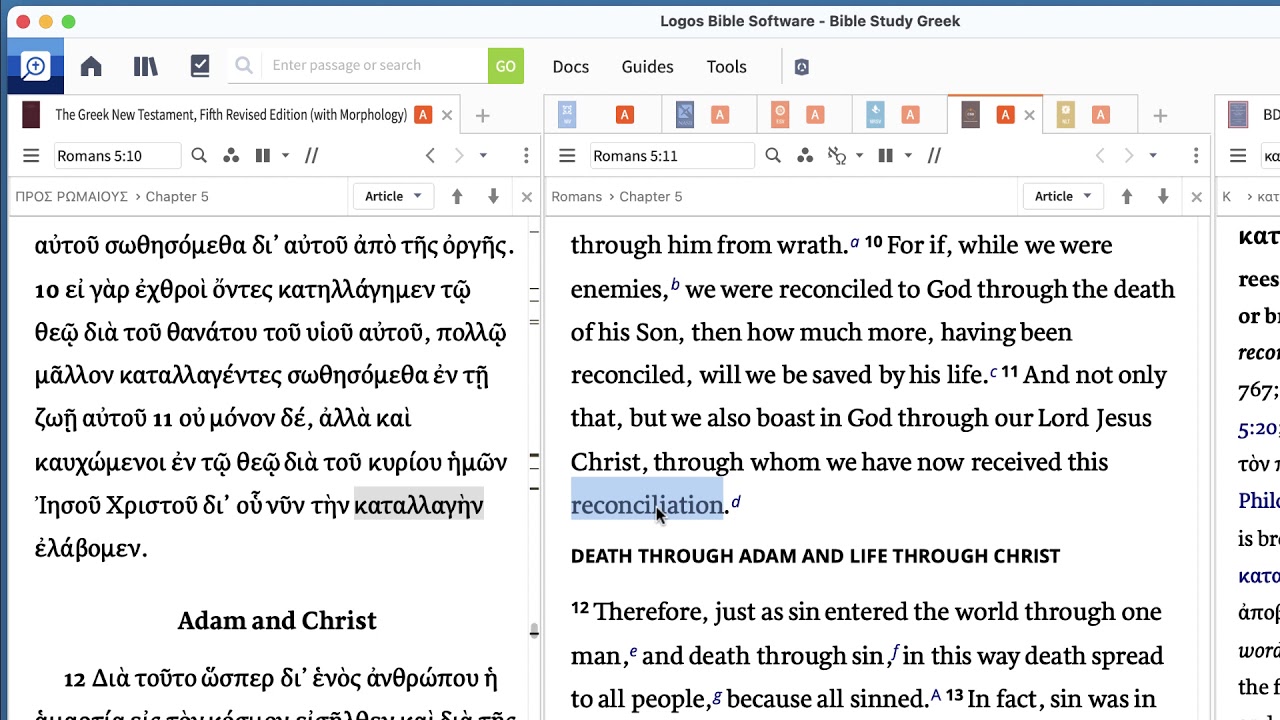Image resolution: width=1280 pixels, height=720 pixels.
Task: Open more options for Romans 5:11 panel
Action: click(x=1196, y=156)
